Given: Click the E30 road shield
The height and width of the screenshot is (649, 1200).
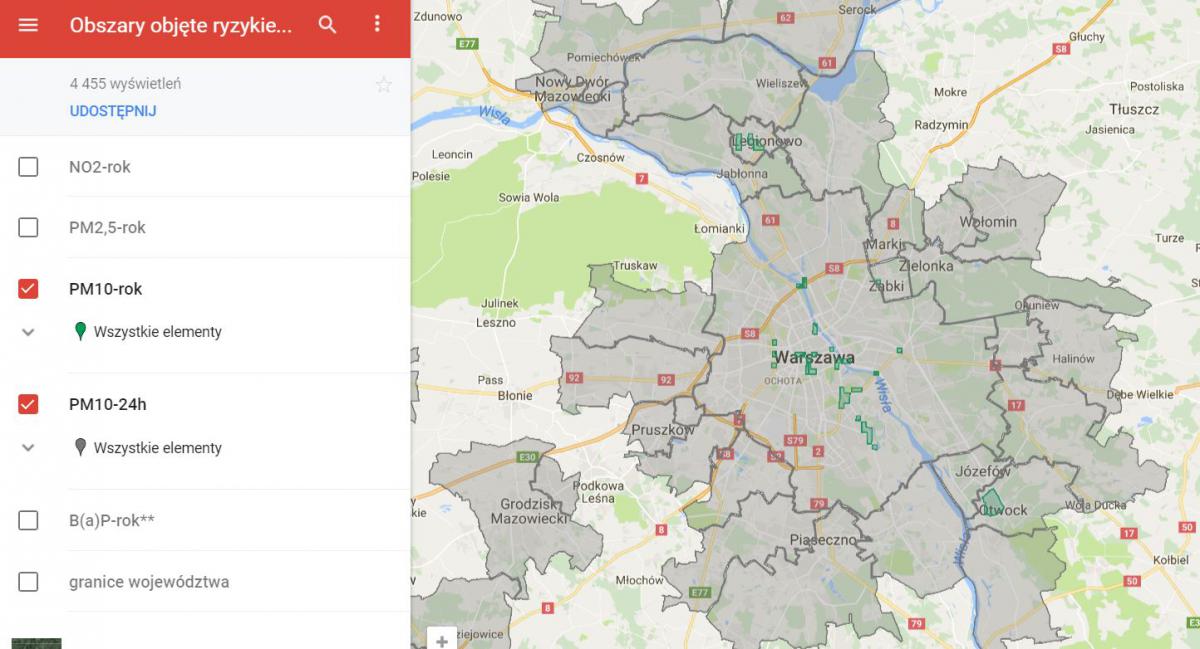Looking at the screenshot, I should point(527,457).
